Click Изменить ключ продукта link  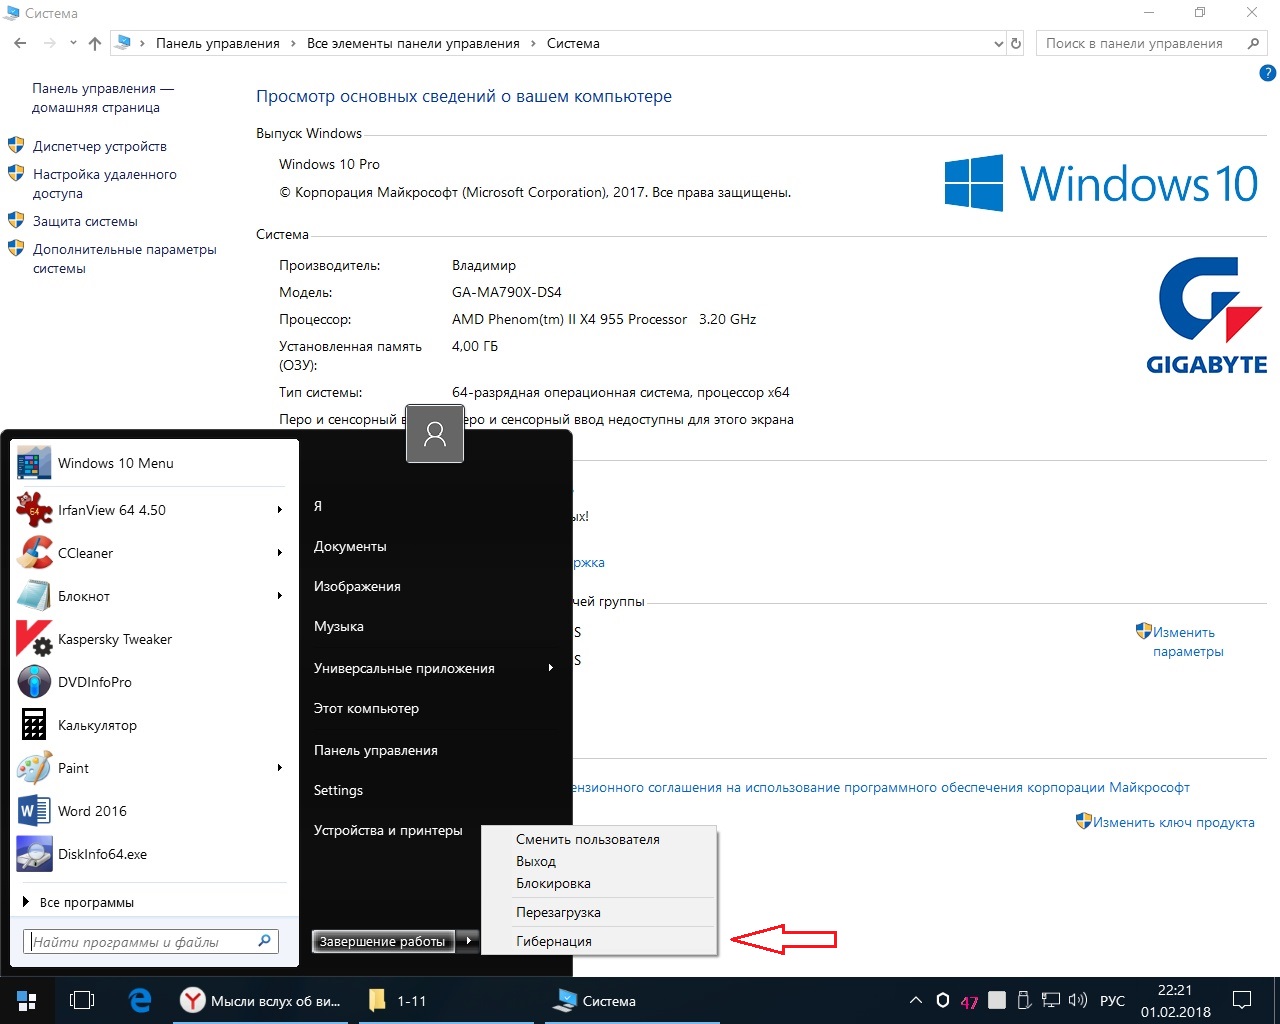pyautogui.click(x=1173, y=822)
